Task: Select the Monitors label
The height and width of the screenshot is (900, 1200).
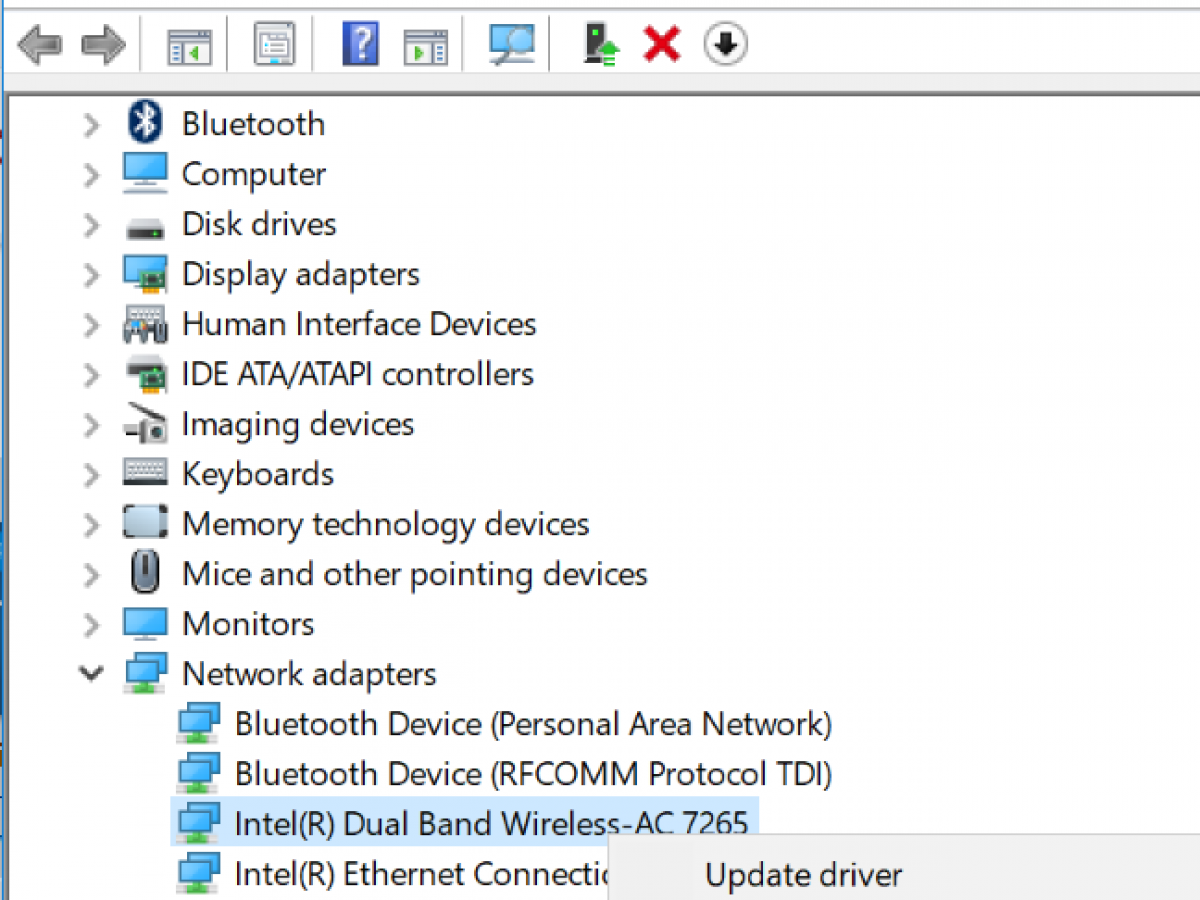Action: pyautogui.click(x=248, y=624)
